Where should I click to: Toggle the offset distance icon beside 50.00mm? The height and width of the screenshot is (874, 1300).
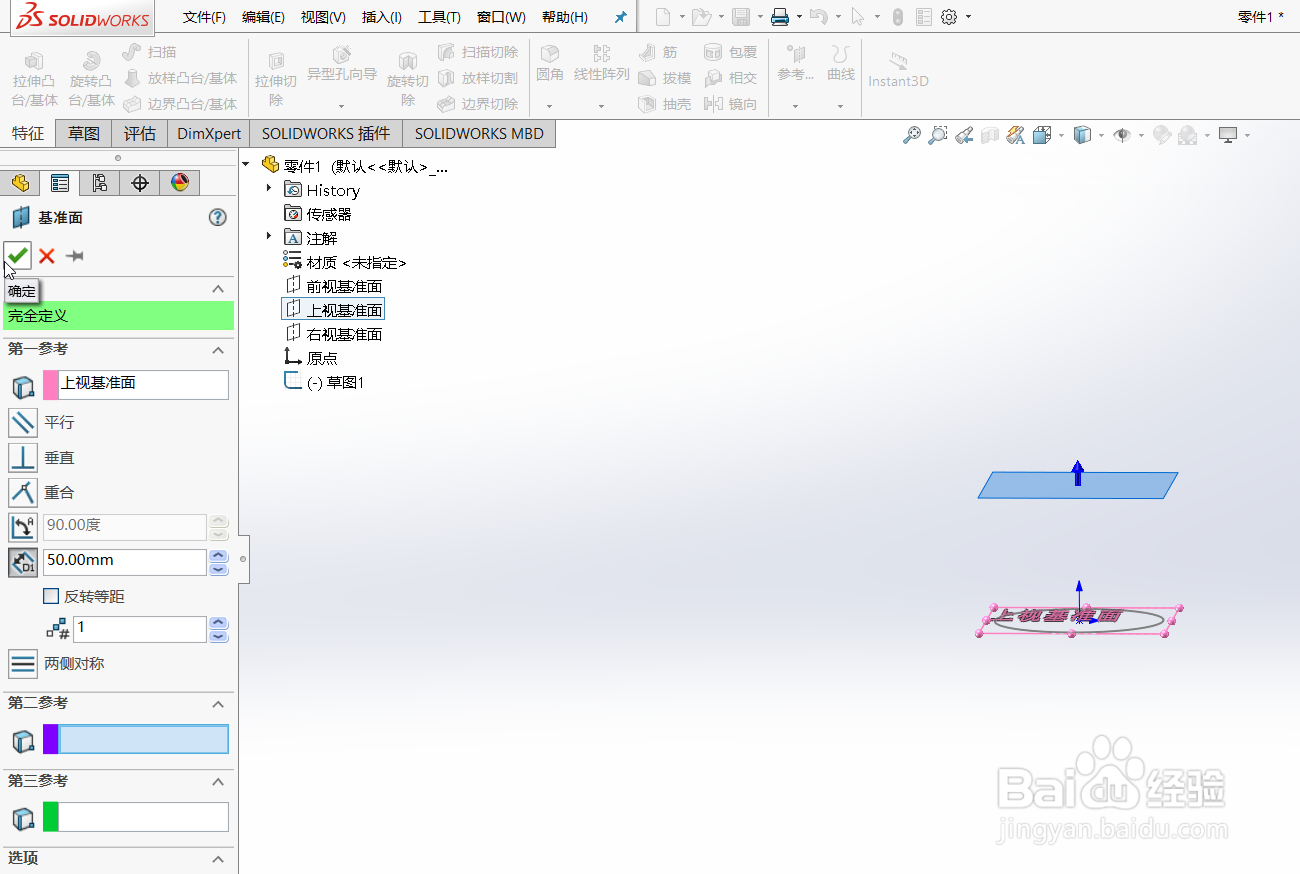tap(23, 562)
